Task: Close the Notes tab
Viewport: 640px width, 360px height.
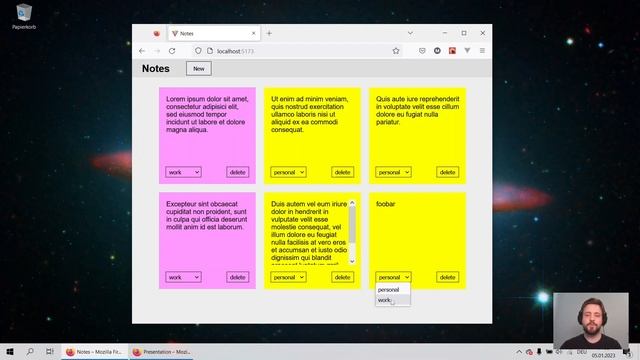Action: [253, 33]
